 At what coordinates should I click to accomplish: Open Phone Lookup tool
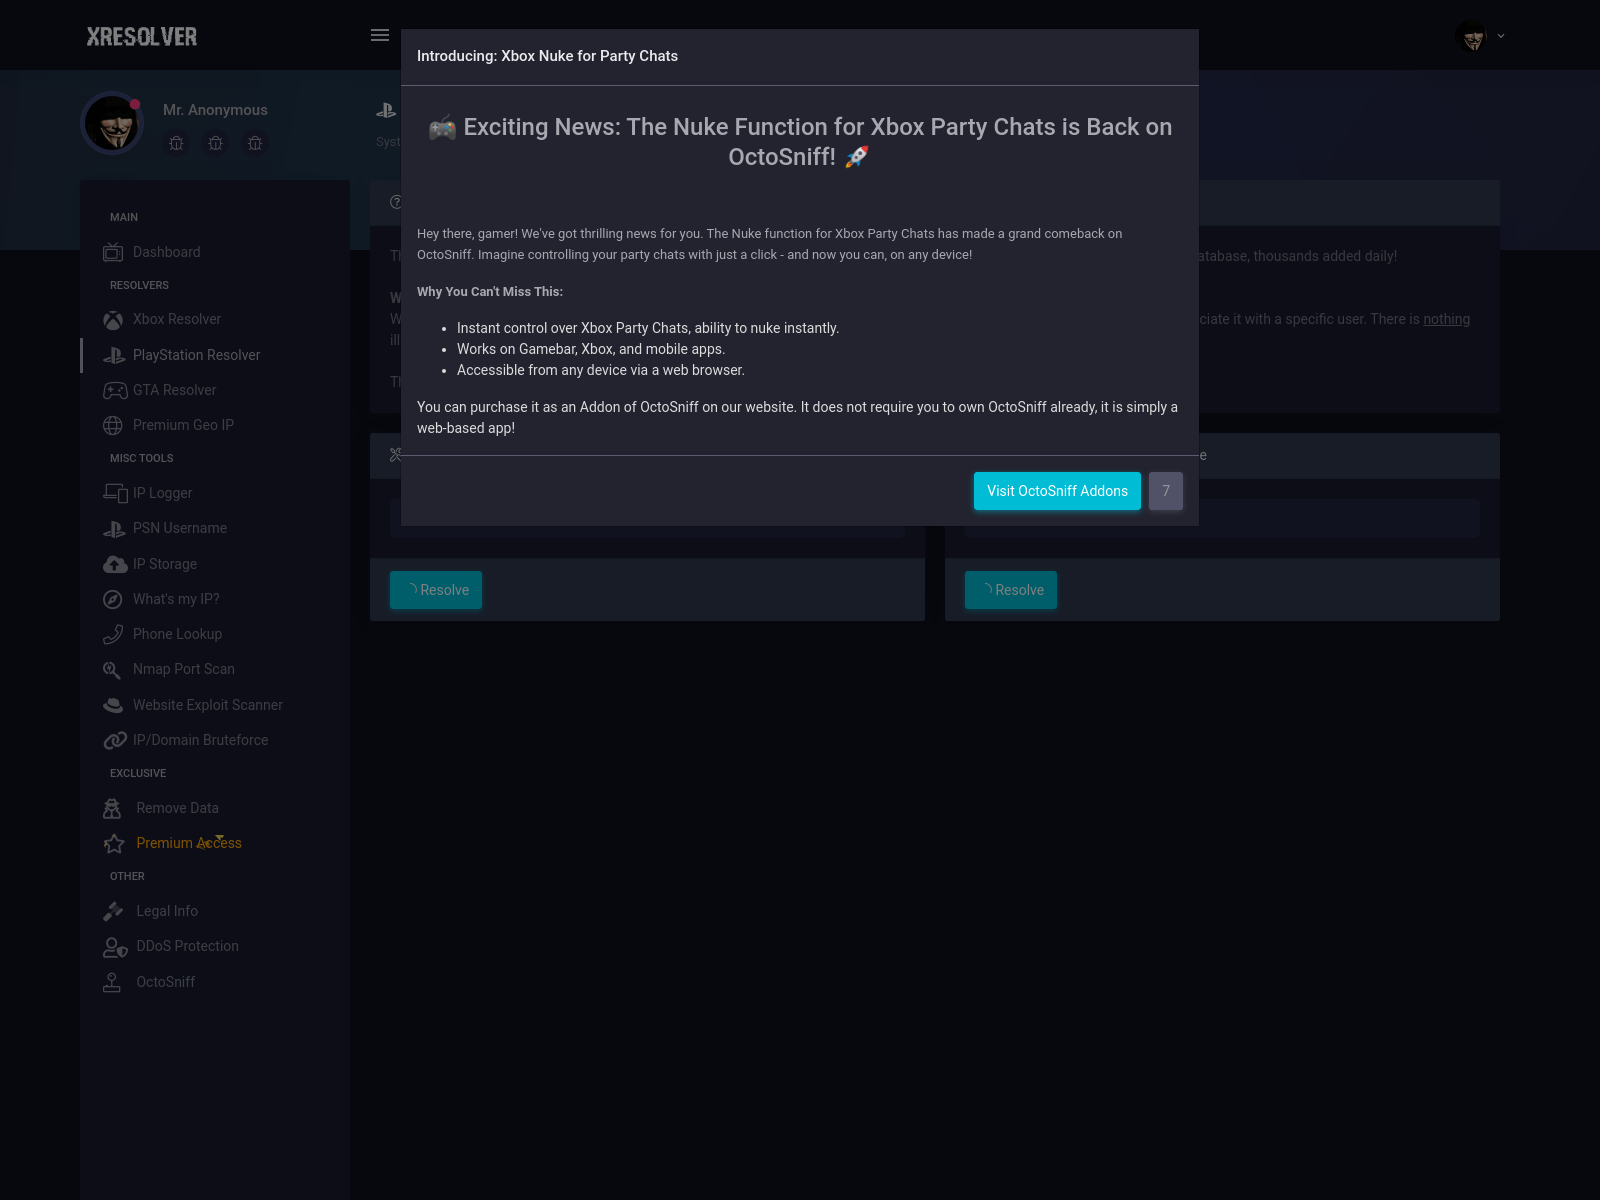click(177, 634)
